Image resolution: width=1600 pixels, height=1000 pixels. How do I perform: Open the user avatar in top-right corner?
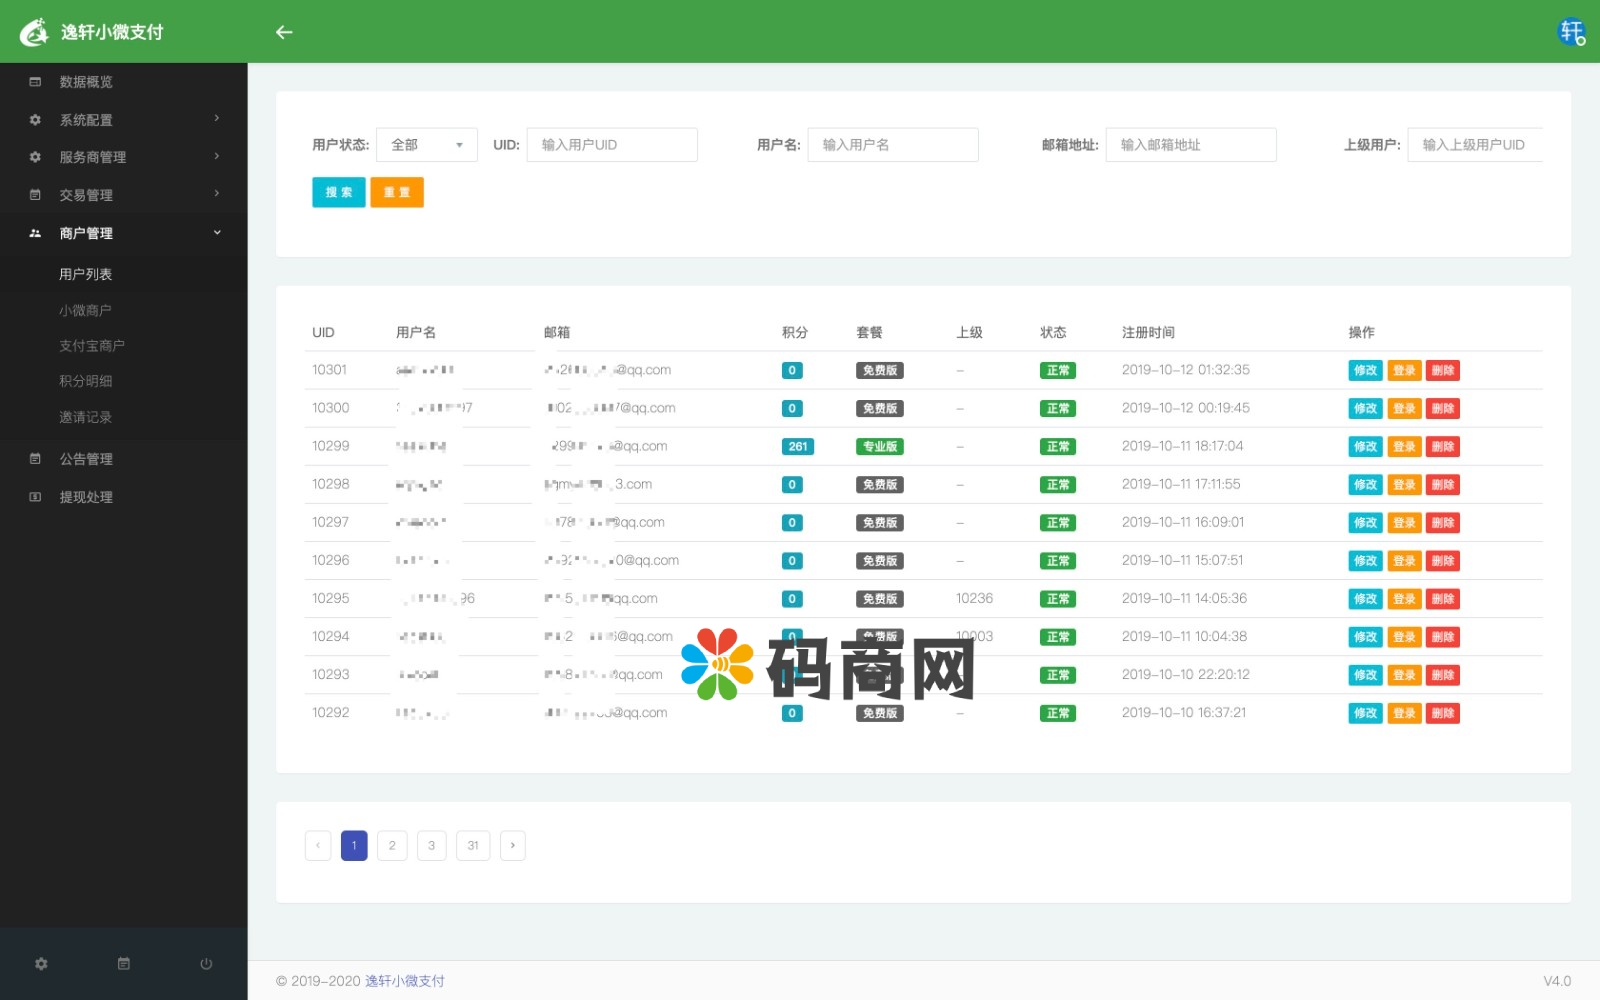(x=1571, y=32)
